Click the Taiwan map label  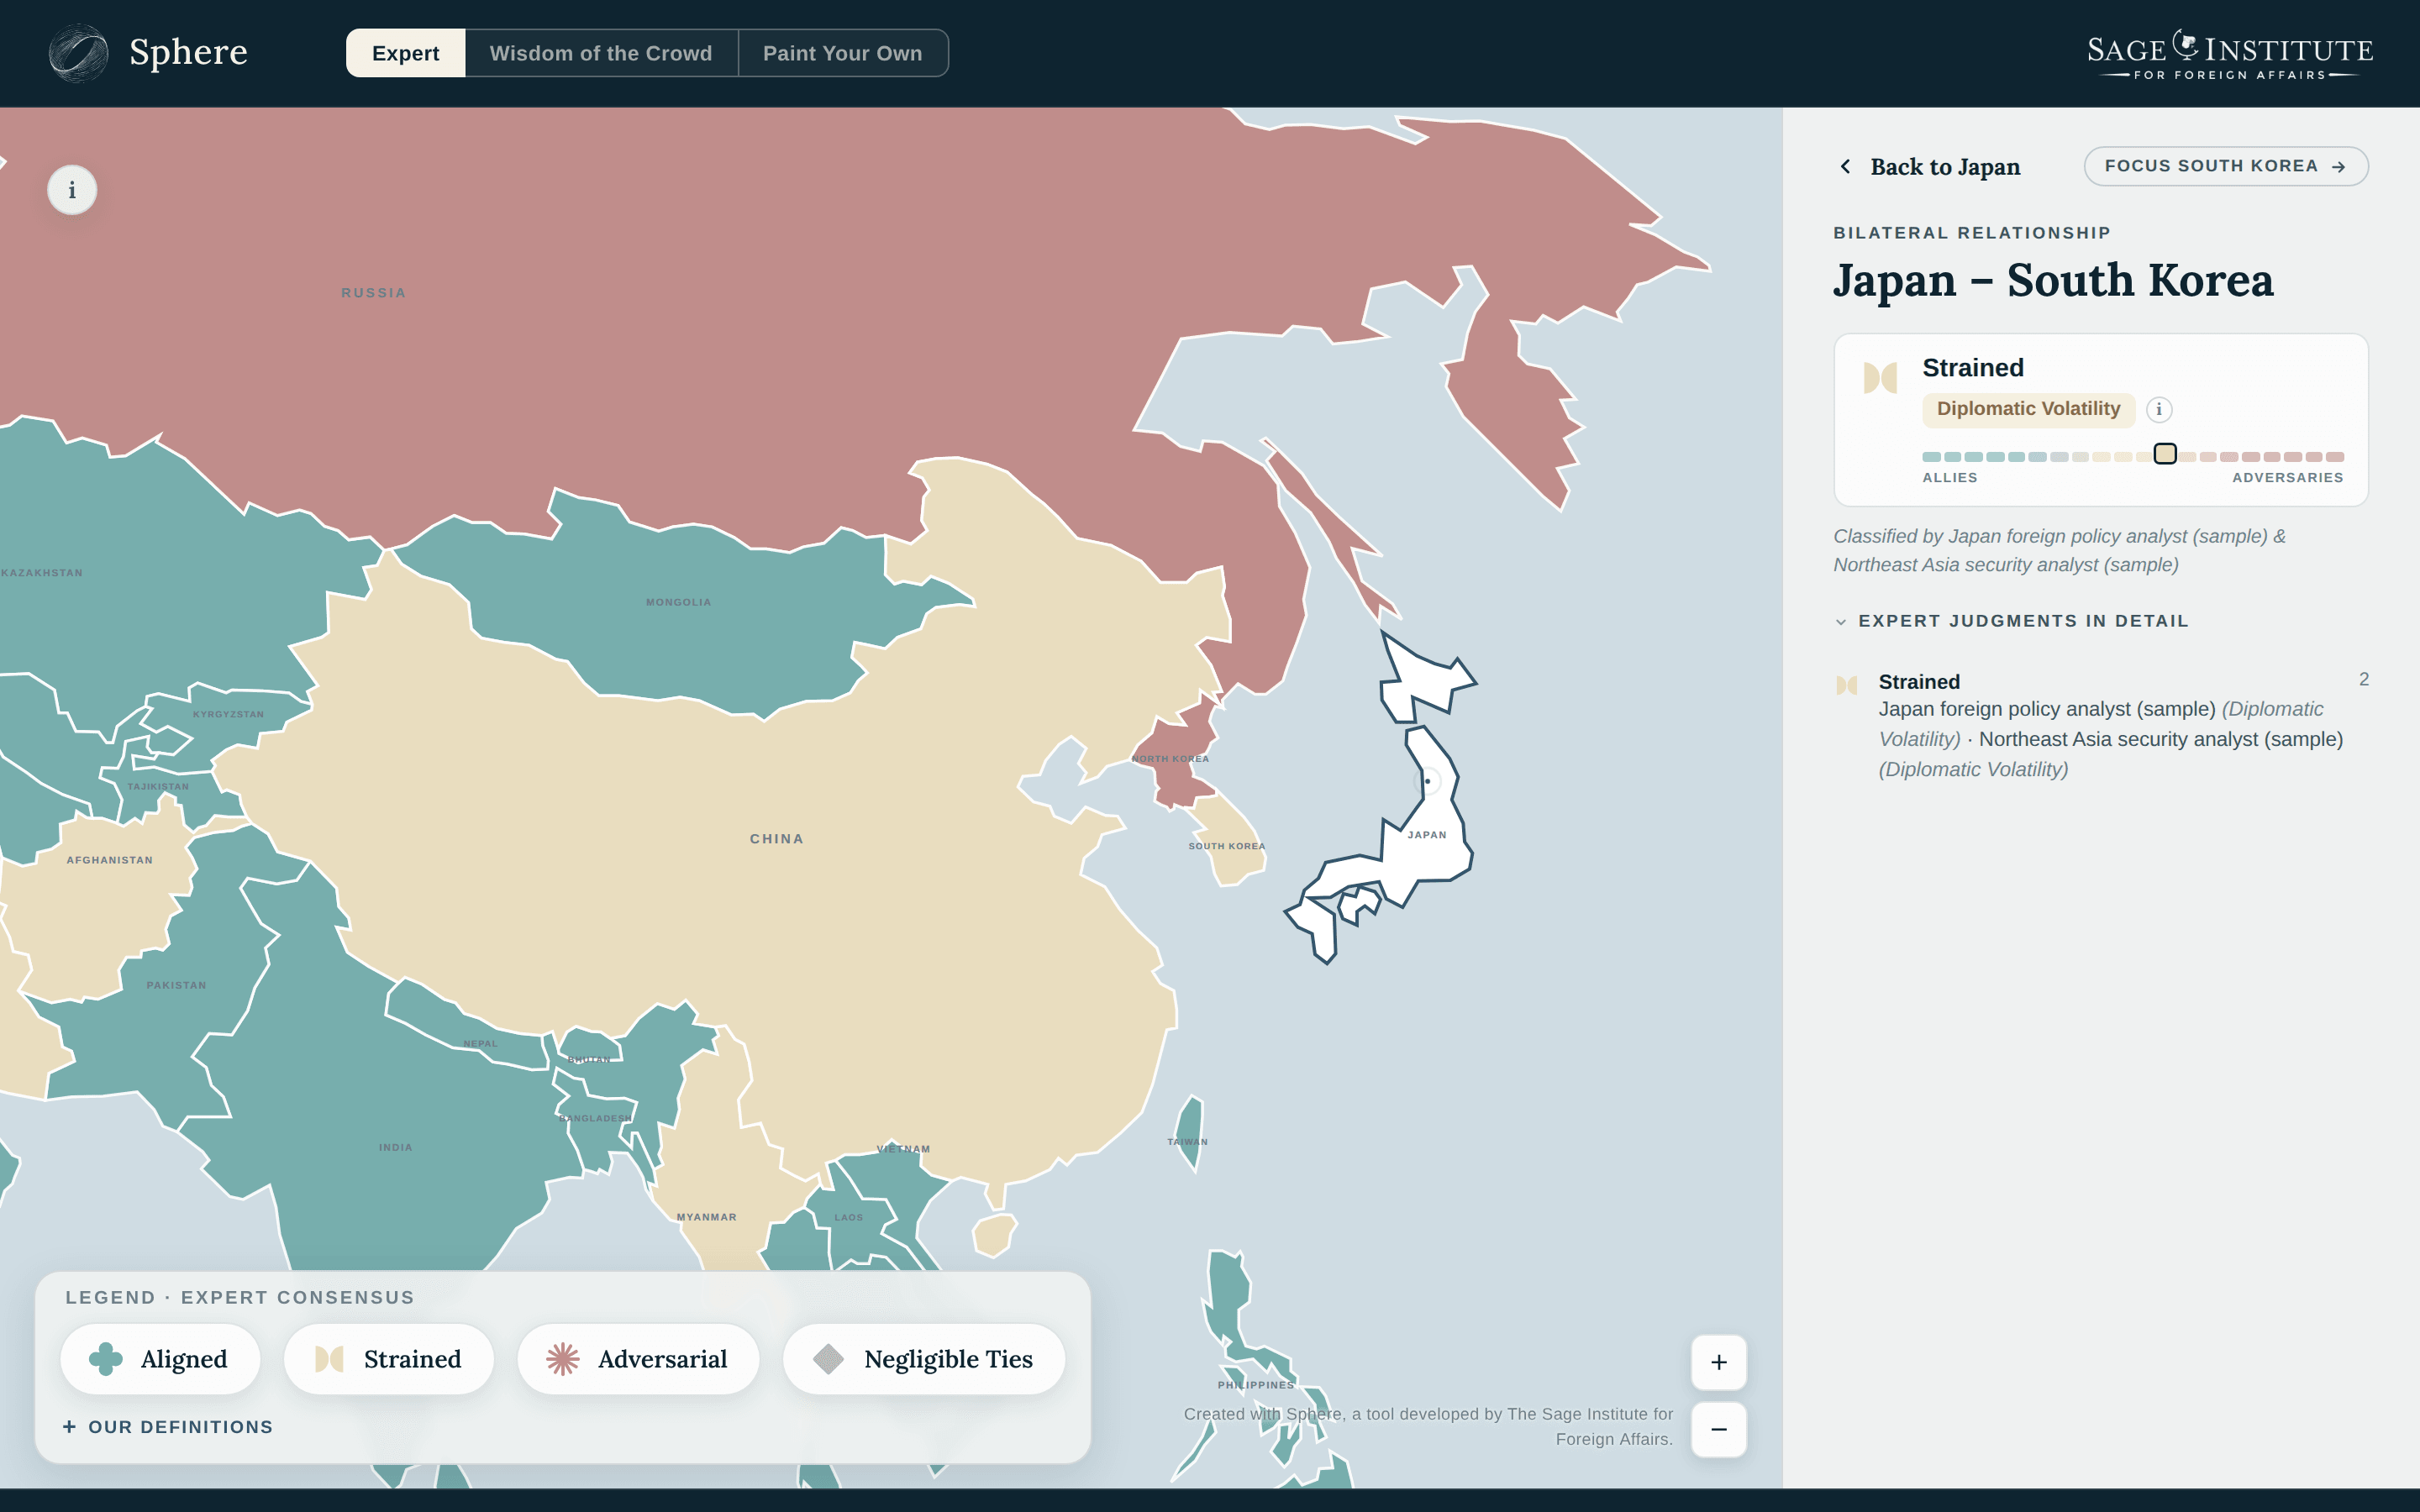1187,1142
